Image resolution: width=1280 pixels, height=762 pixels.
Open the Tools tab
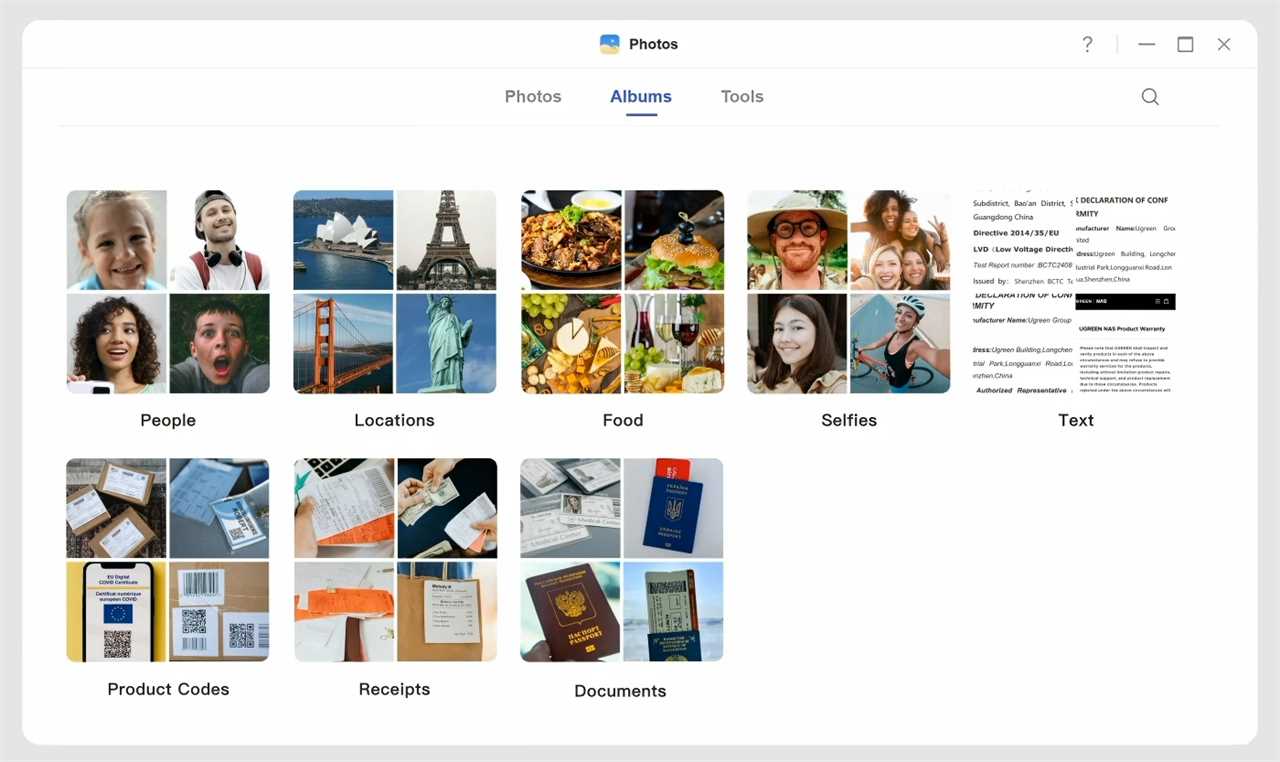click(x=742, y=96)
